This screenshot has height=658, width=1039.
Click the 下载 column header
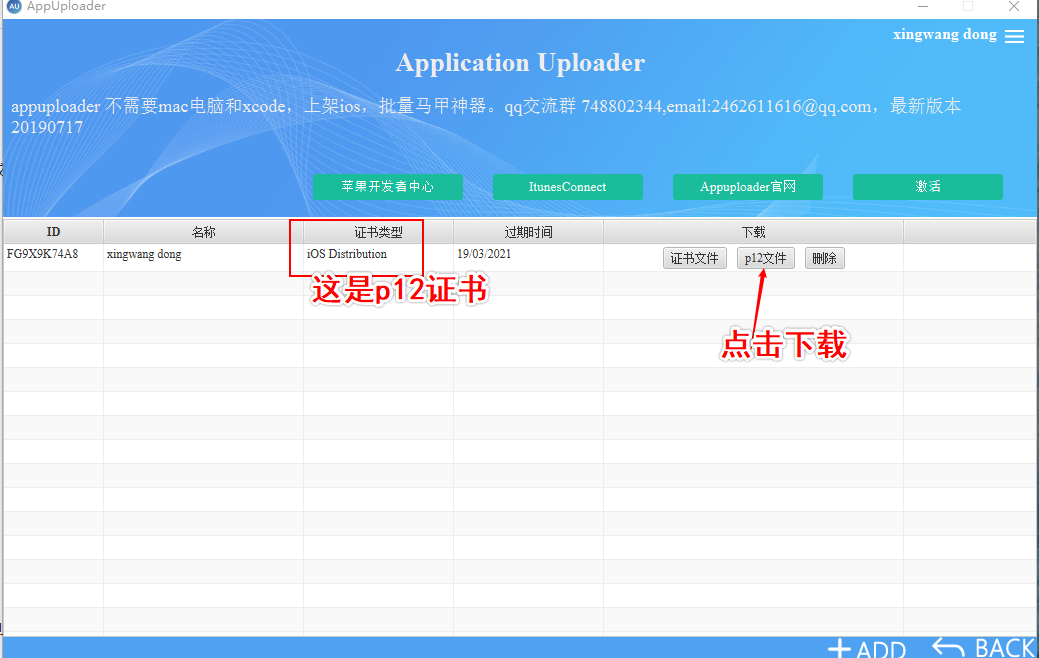click(753, 232)
